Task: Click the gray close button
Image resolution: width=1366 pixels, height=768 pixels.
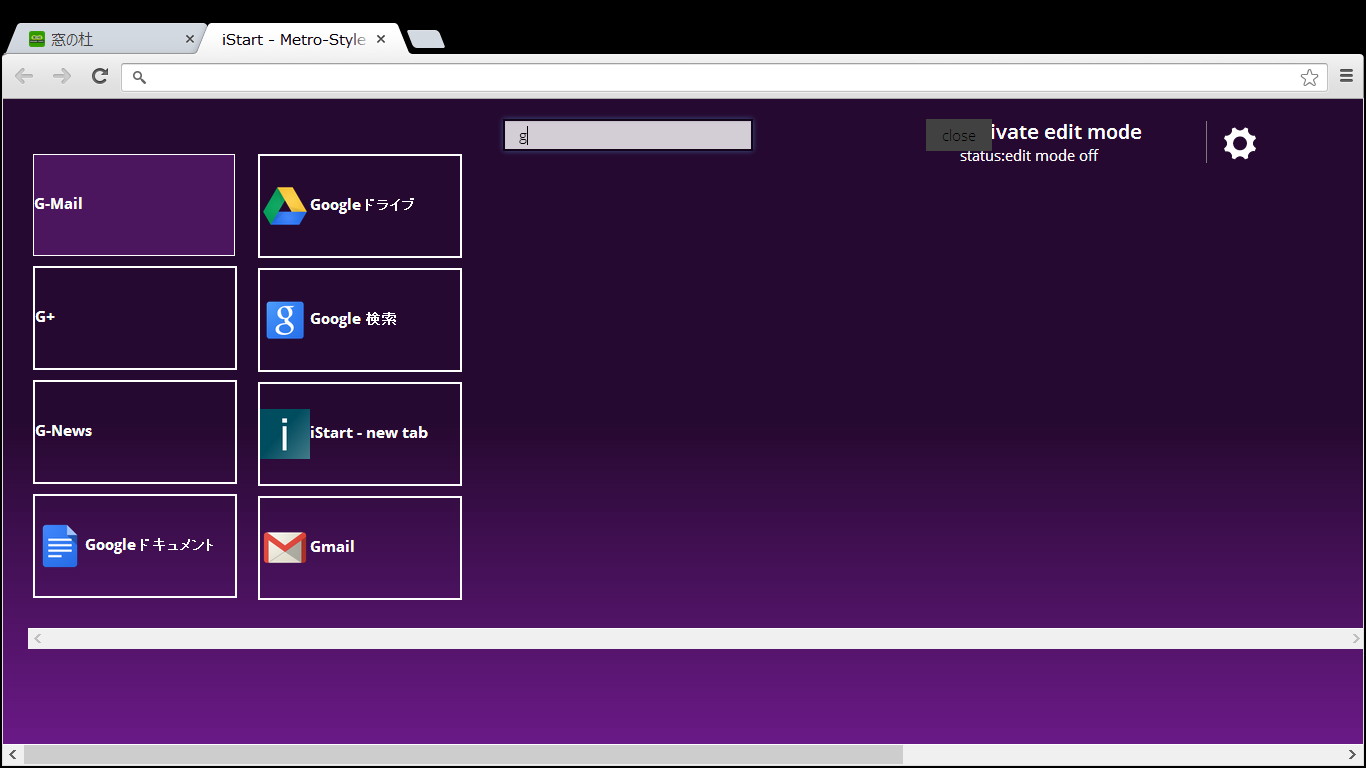Action: click(959, 135)
